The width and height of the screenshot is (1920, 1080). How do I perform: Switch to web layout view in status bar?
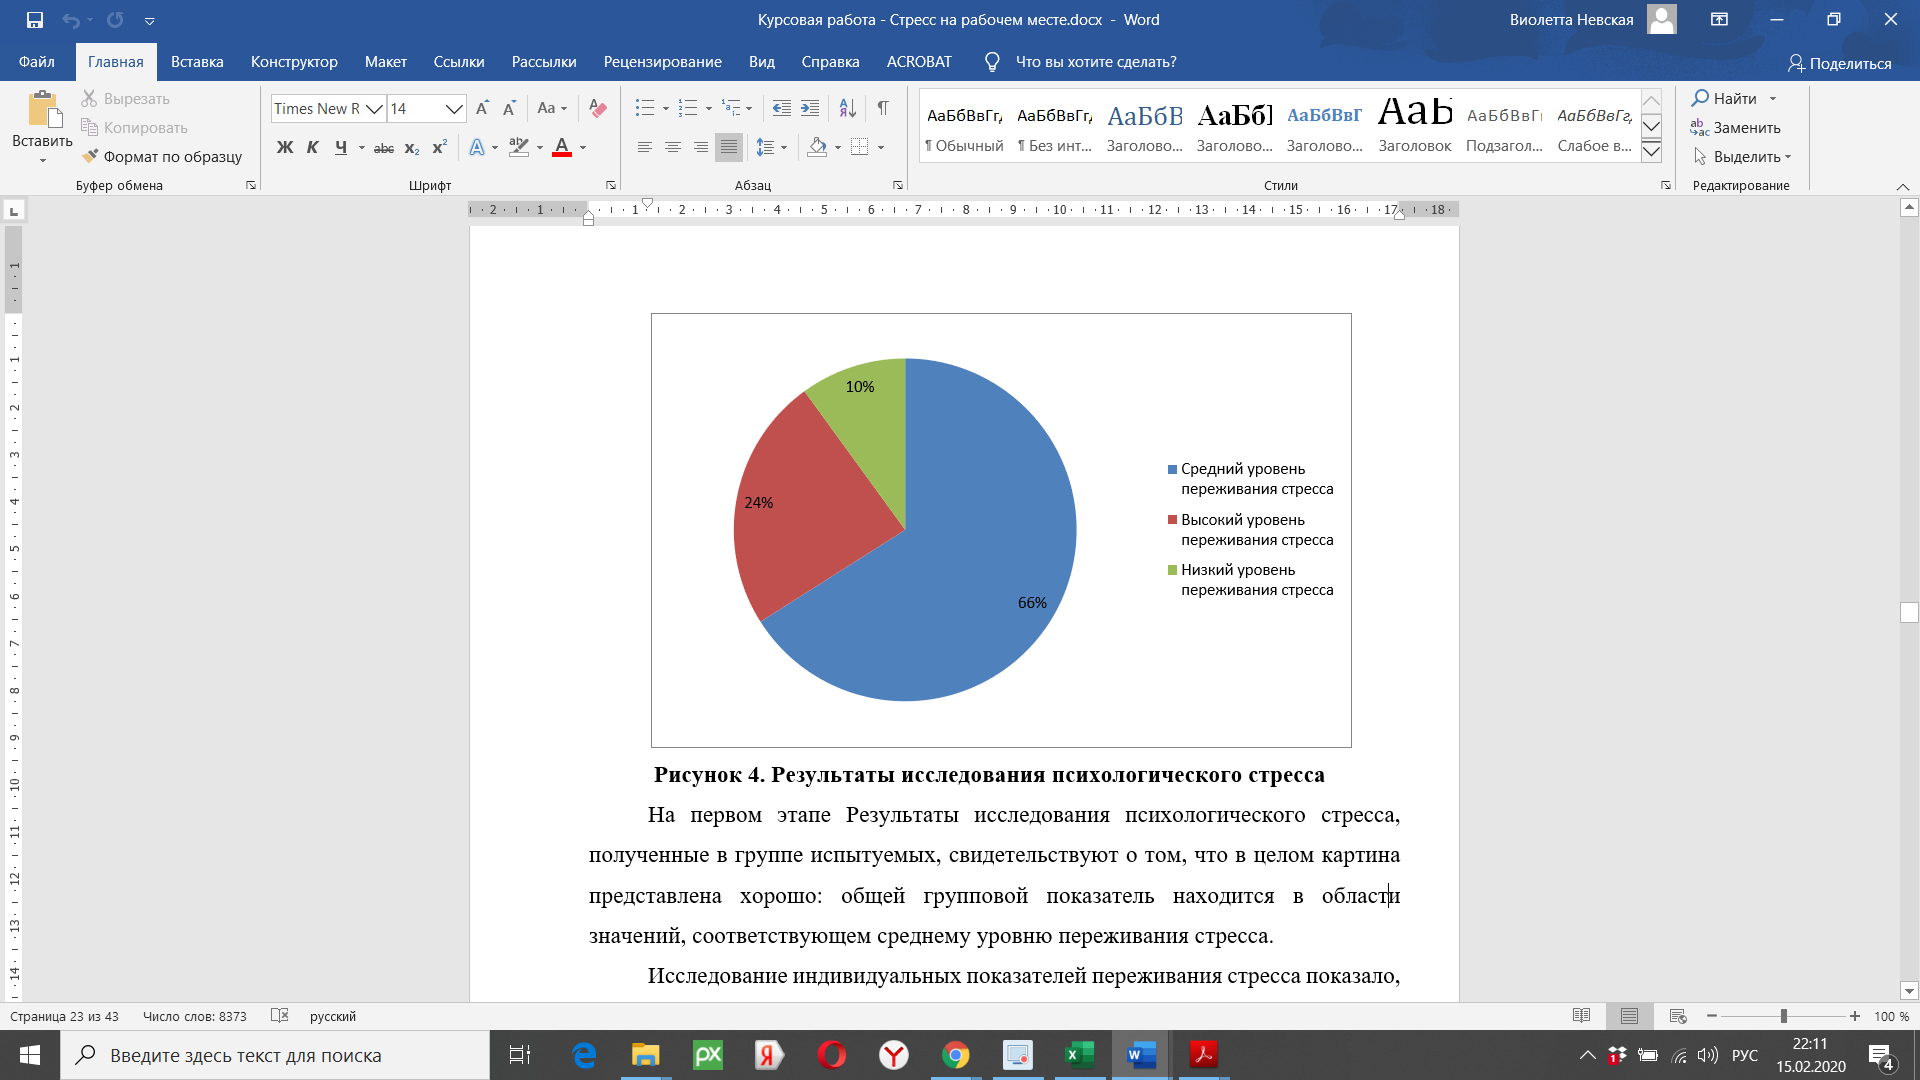click(1678, 1016)
